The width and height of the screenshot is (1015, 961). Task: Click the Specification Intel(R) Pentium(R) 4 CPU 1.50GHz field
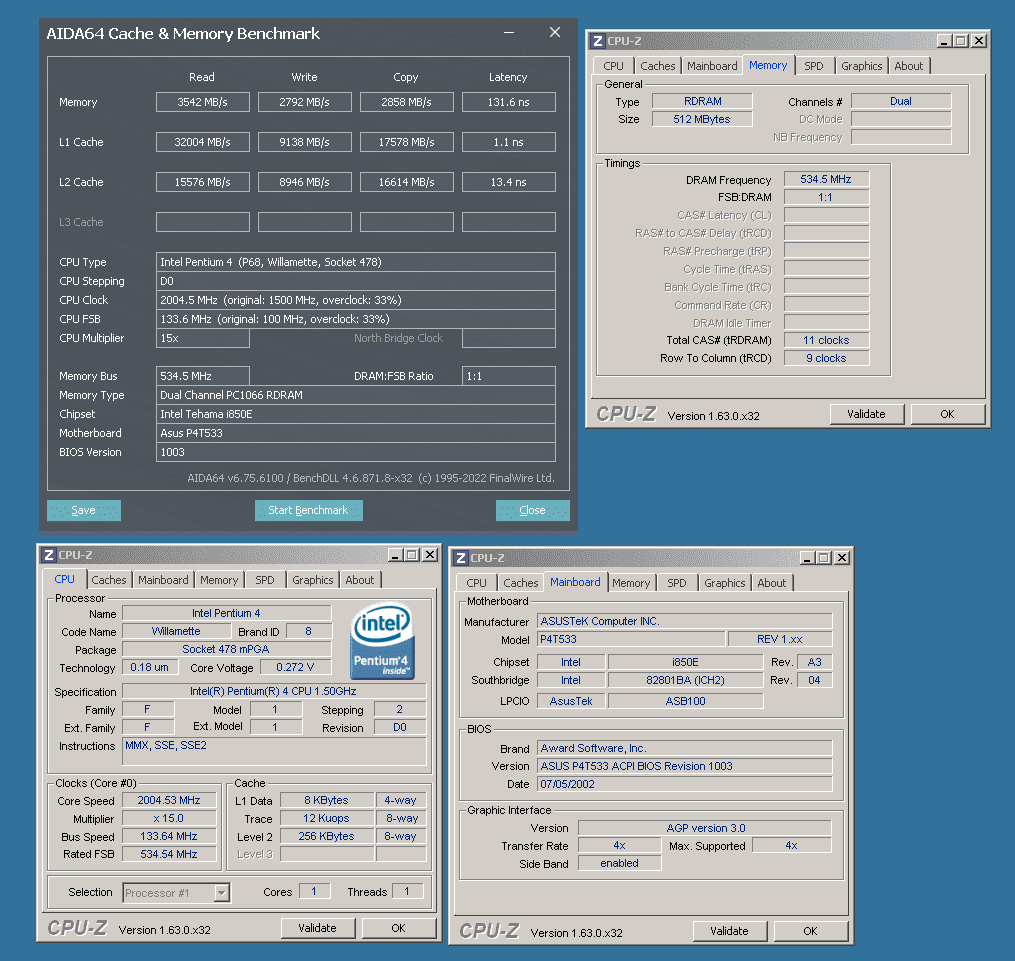point(274,691)
